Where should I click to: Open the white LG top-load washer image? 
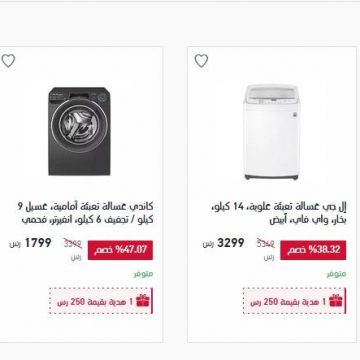pyautogui.click(x=271, y=132)
